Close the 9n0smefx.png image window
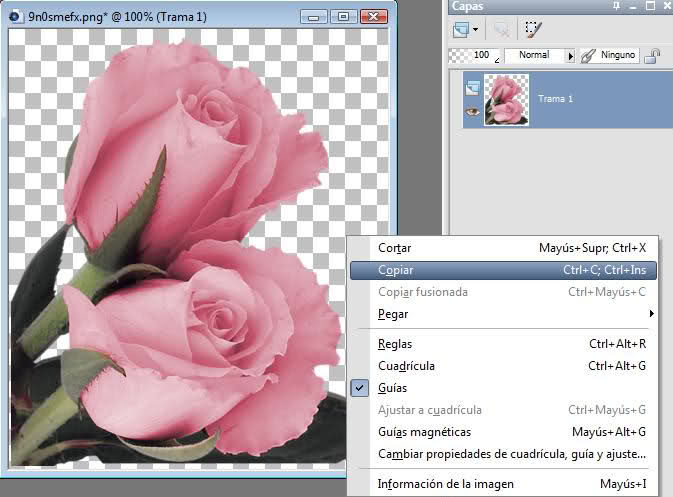 (374, 17)
